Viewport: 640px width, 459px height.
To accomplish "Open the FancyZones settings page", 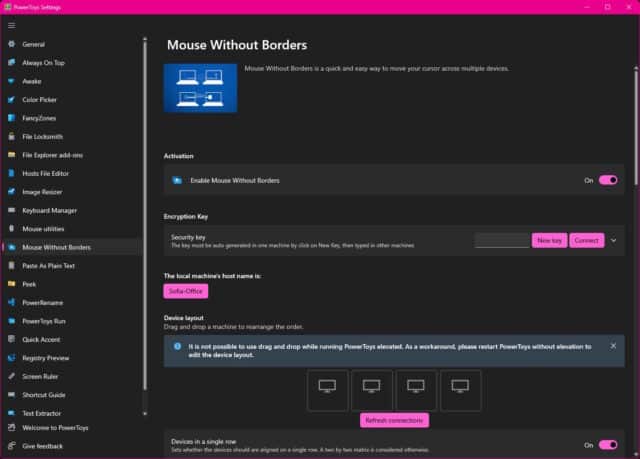I will pos(71,118).
